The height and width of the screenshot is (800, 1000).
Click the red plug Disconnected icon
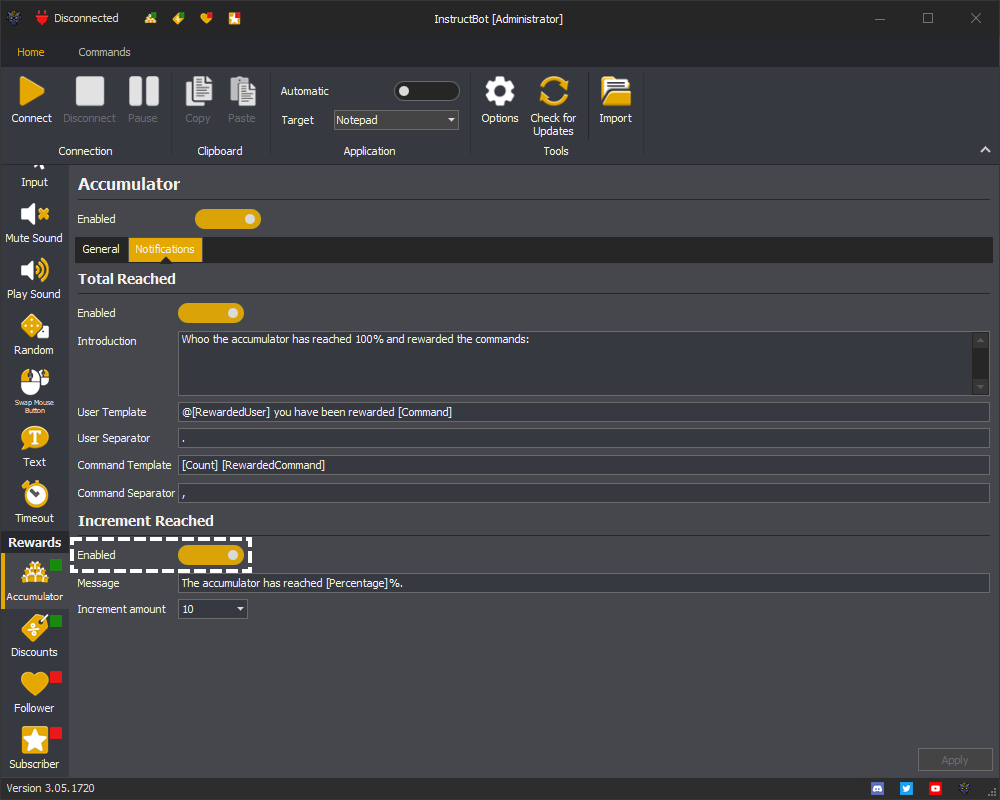coord(42,18)
